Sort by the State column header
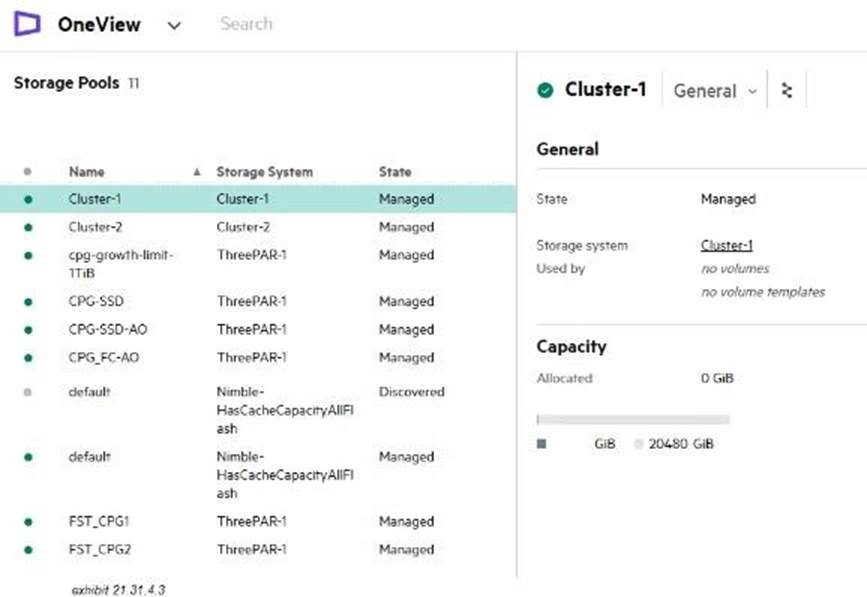The height and width of the screenshot is (597, 867). (x=395, y=172)
